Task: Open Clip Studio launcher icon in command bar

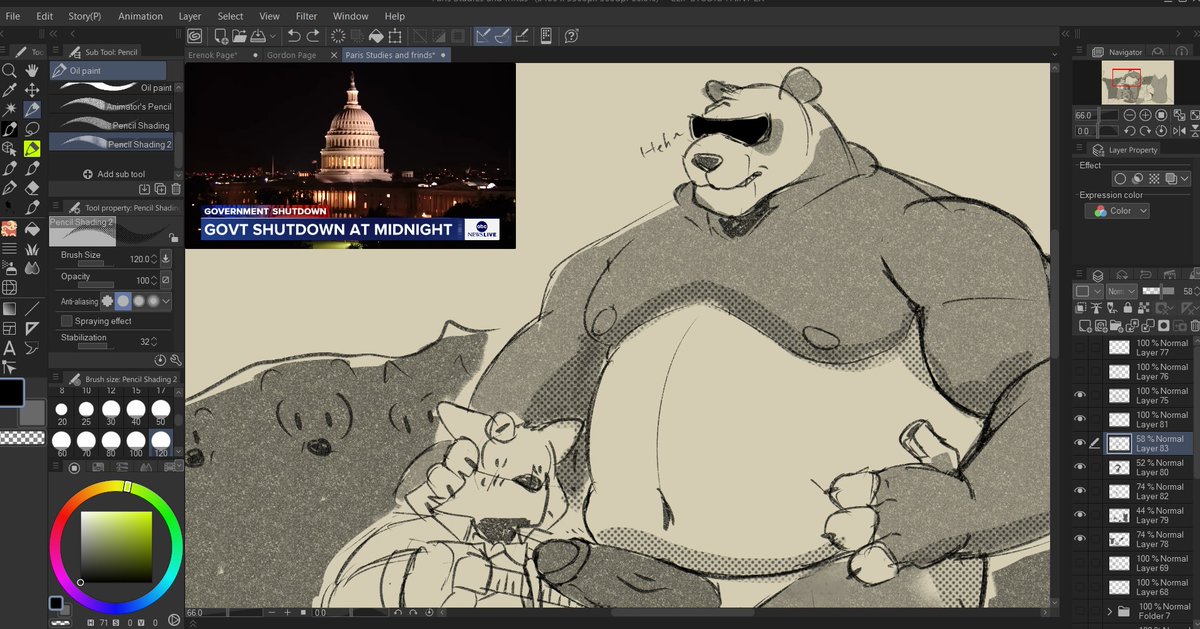Action: 194,36
